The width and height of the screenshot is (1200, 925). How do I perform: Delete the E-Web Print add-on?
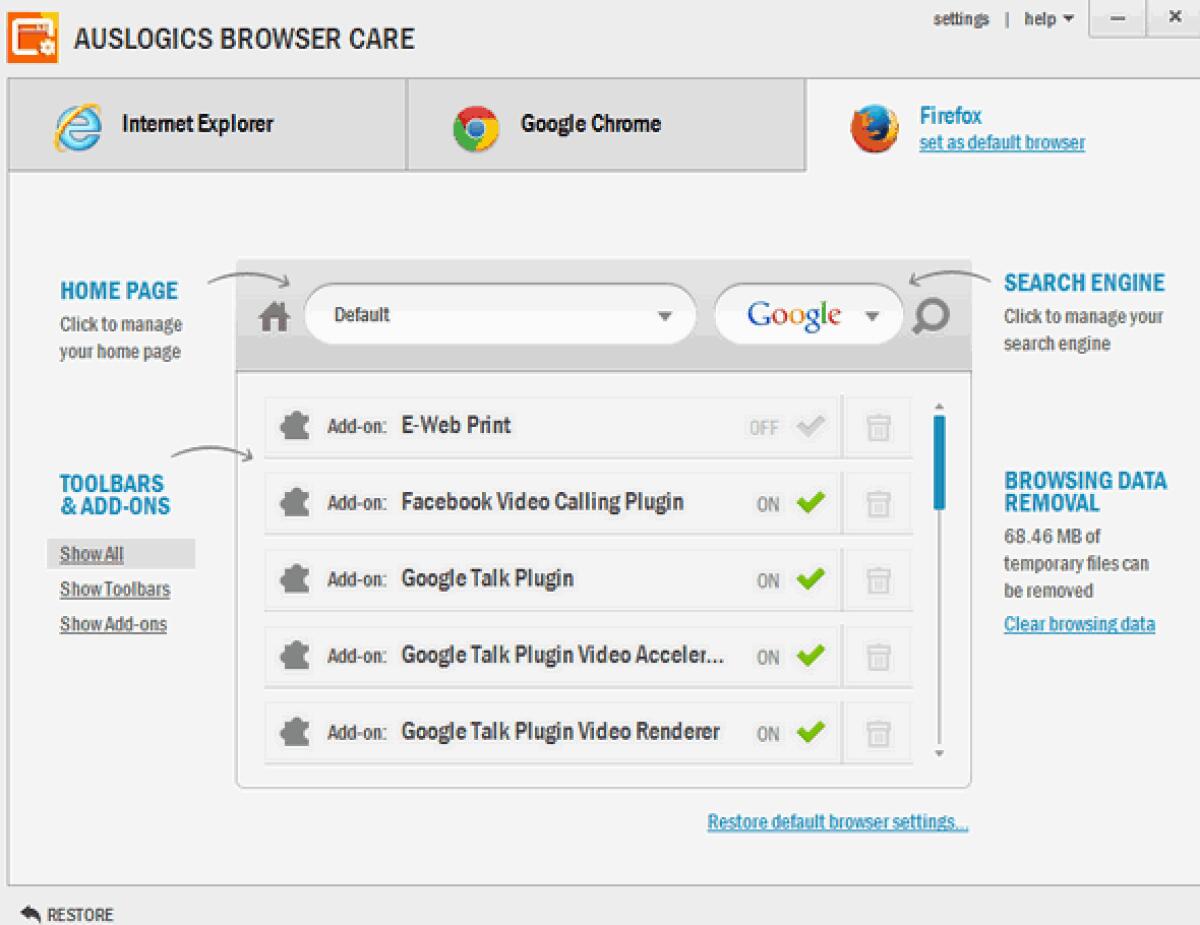[877, 426]
